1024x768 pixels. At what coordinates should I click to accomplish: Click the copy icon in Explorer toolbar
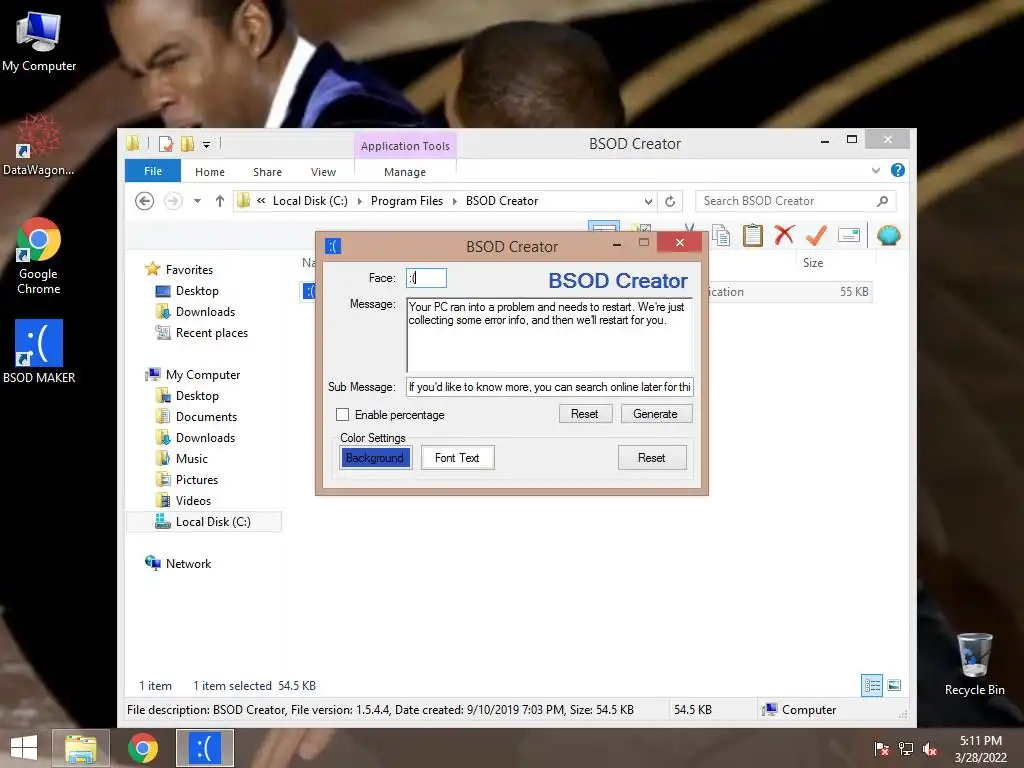(x=721, y=235)
